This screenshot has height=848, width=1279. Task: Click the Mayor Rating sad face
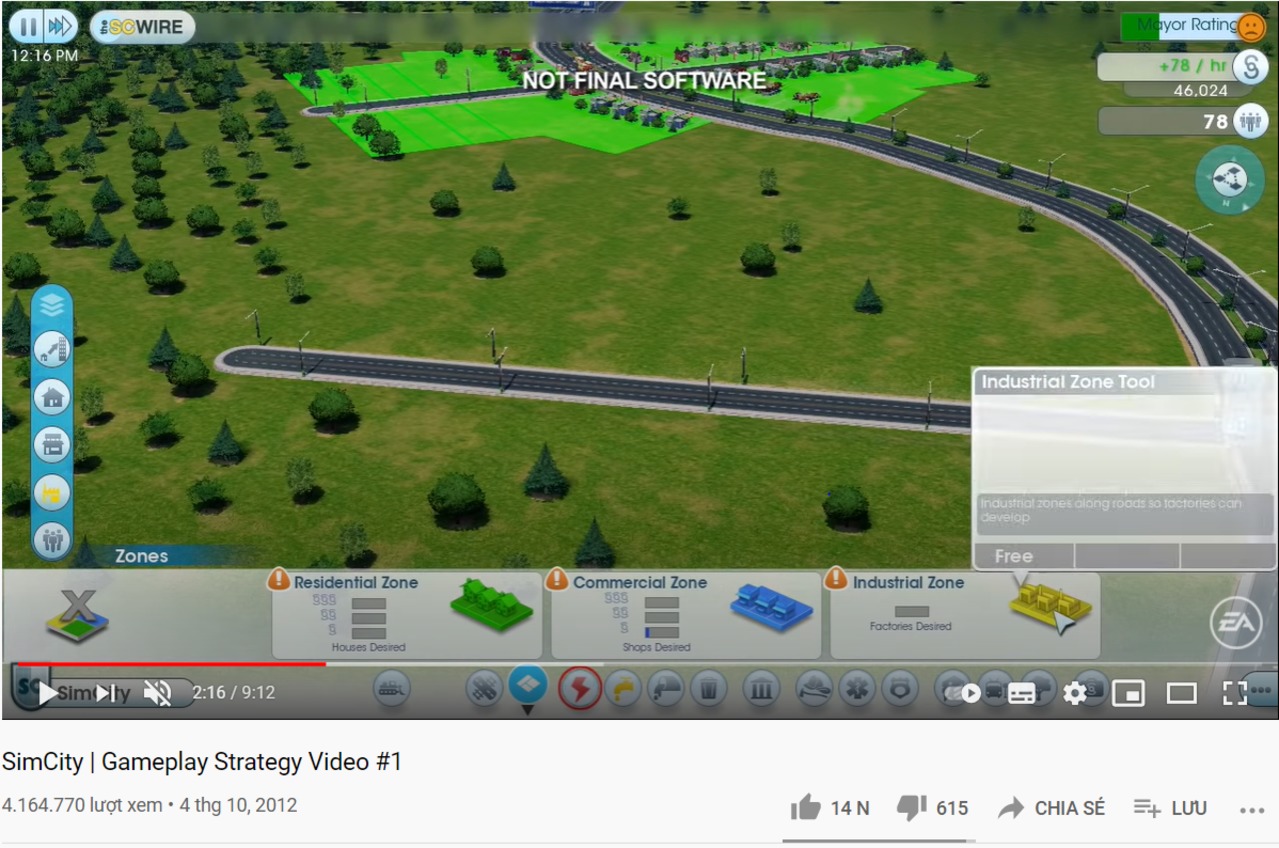pos(1250,26)
